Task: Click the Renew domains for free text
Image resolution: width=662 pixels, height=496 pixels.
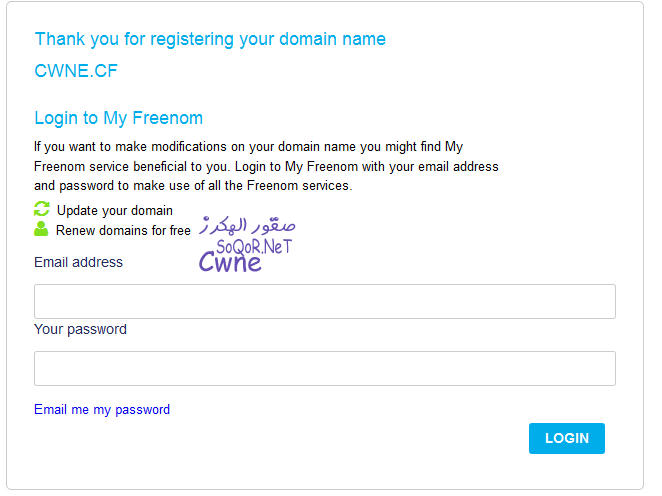Action: pos(123,230)
